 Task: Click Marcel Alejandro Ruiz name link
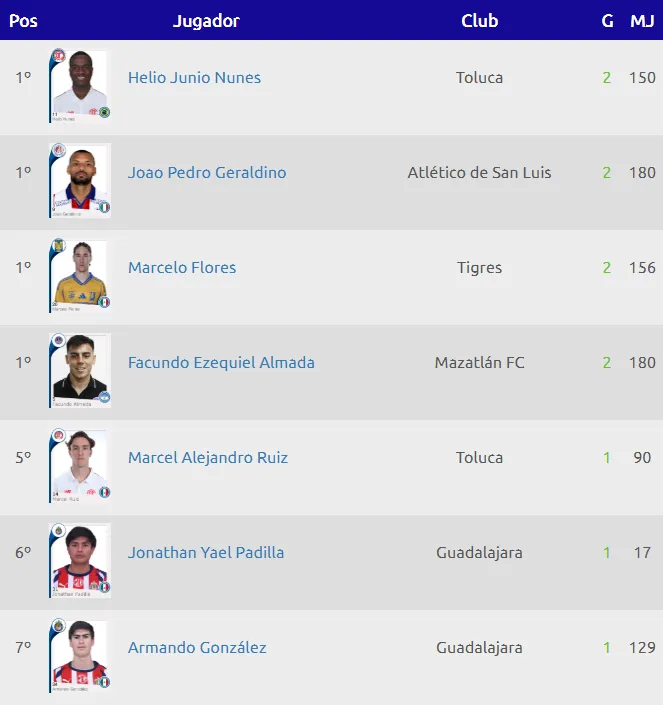click(x=208, y=458)
